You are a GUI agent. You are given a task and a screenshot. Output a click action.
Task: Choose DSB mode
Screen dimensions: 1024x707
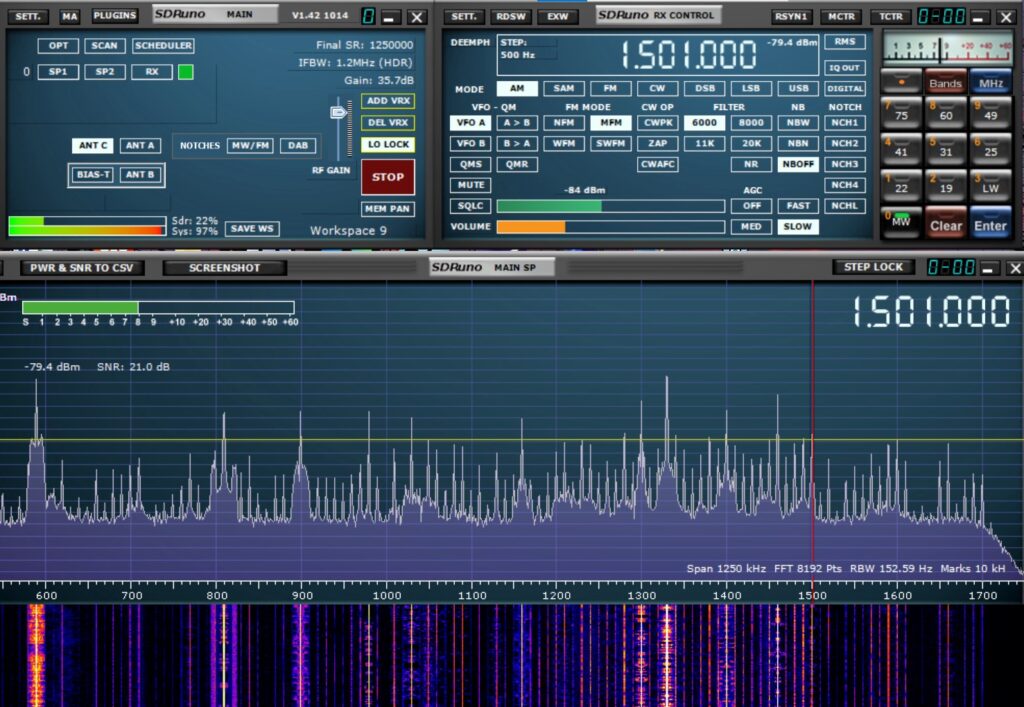point(704,88)
